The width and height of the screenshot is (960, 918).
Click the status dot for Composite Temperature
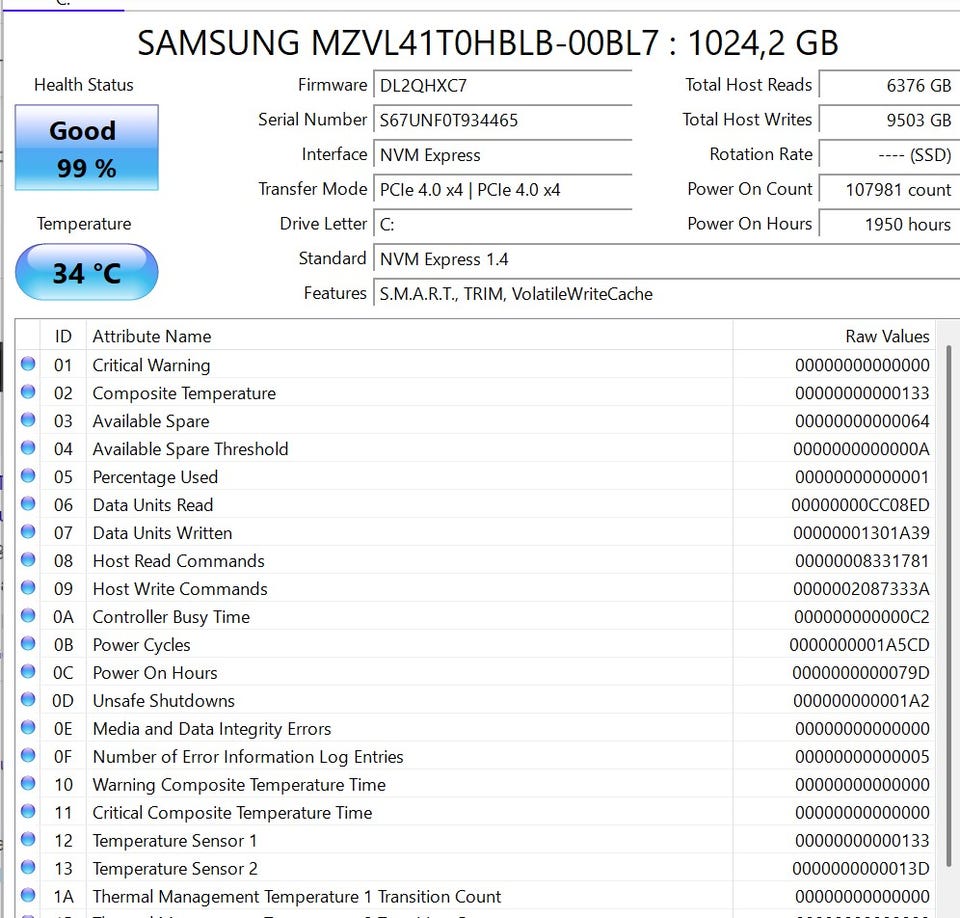click(28, 392)
